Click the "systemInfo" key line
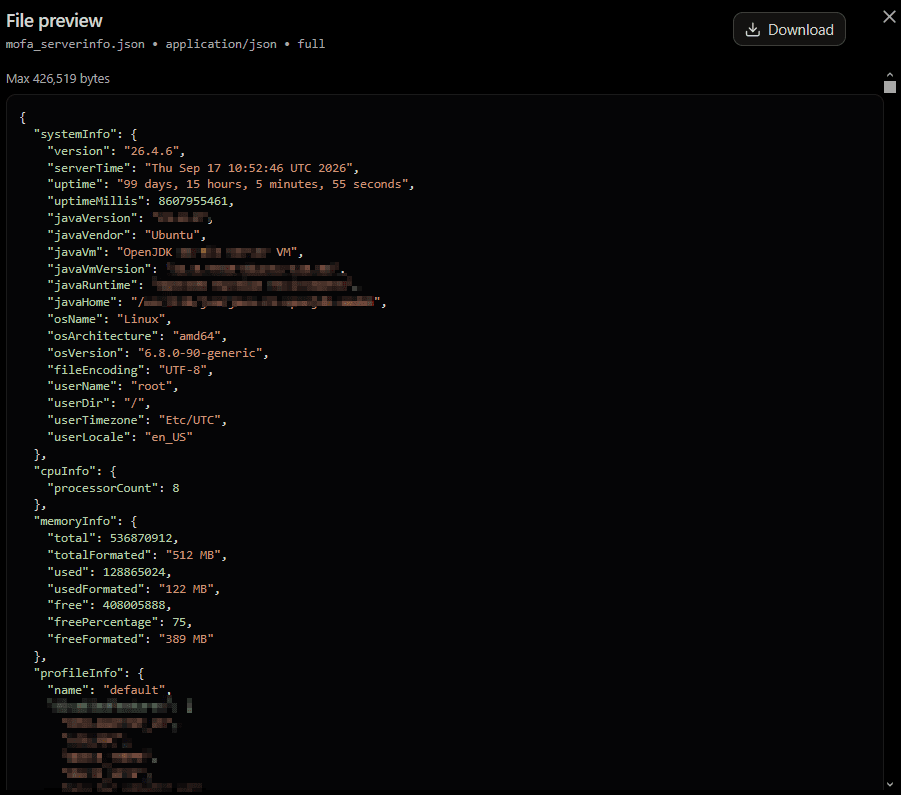Screen dimensions: 901x795 pos(85,134)
